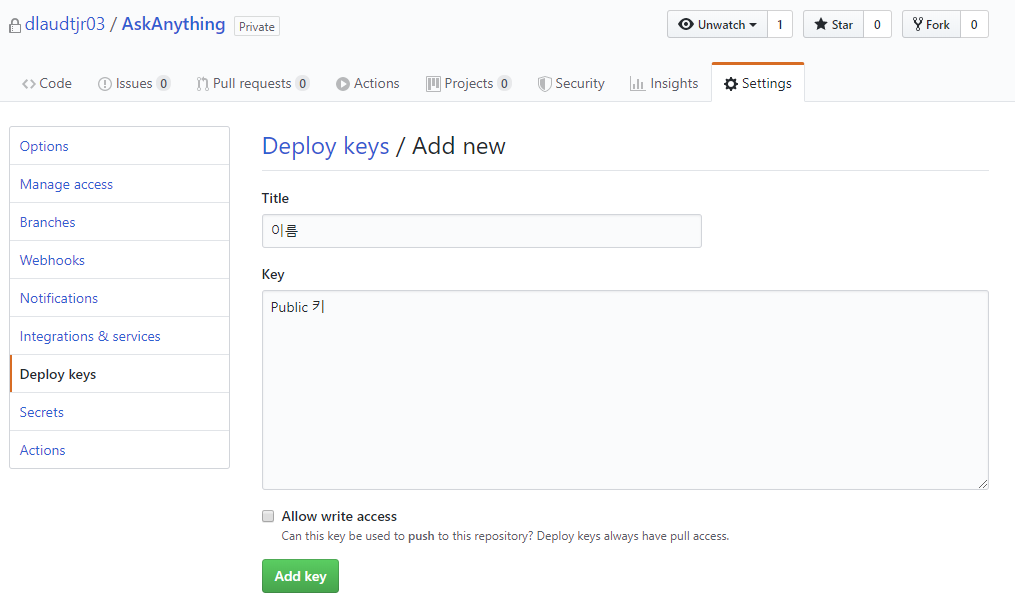Click the Star button label
This screenshot has width=1015, height=604.
pyautogui.click(x=842, y=25)
